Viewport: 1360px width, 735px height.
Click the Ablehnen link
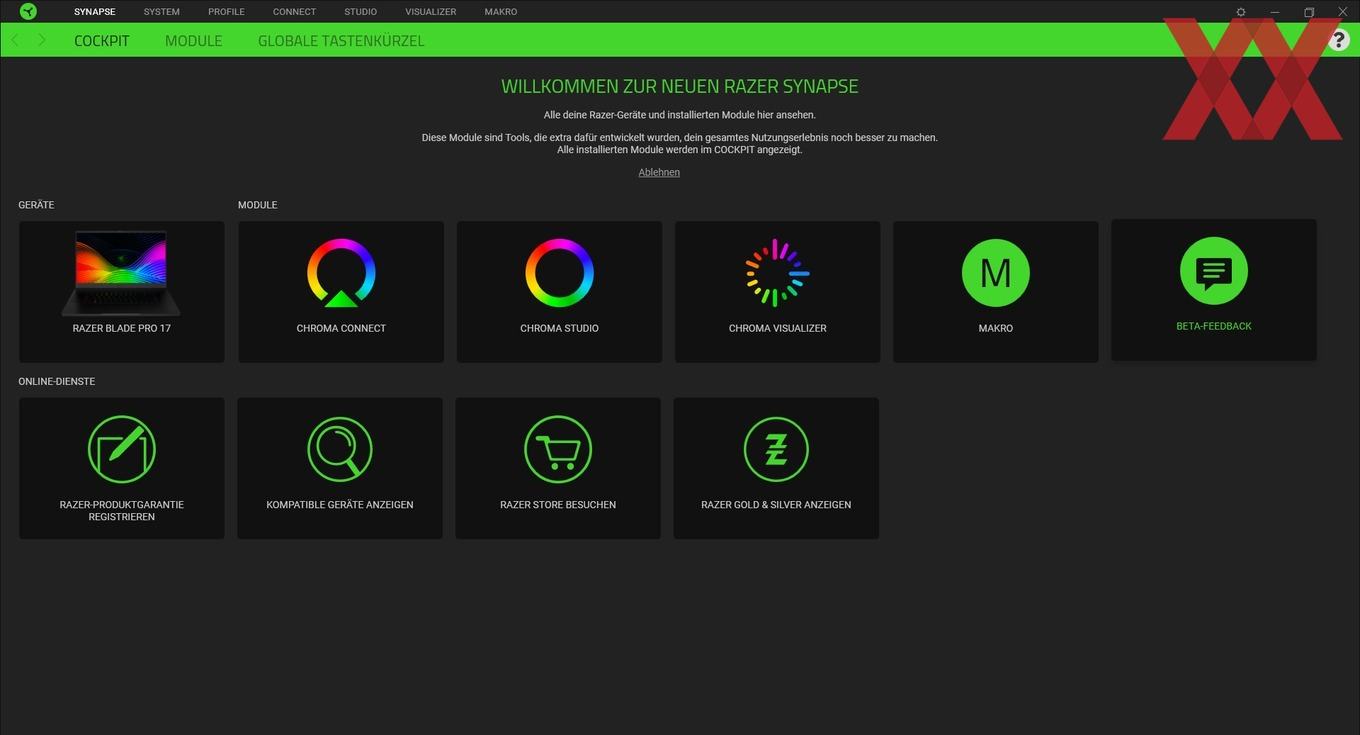coord(659,172)
